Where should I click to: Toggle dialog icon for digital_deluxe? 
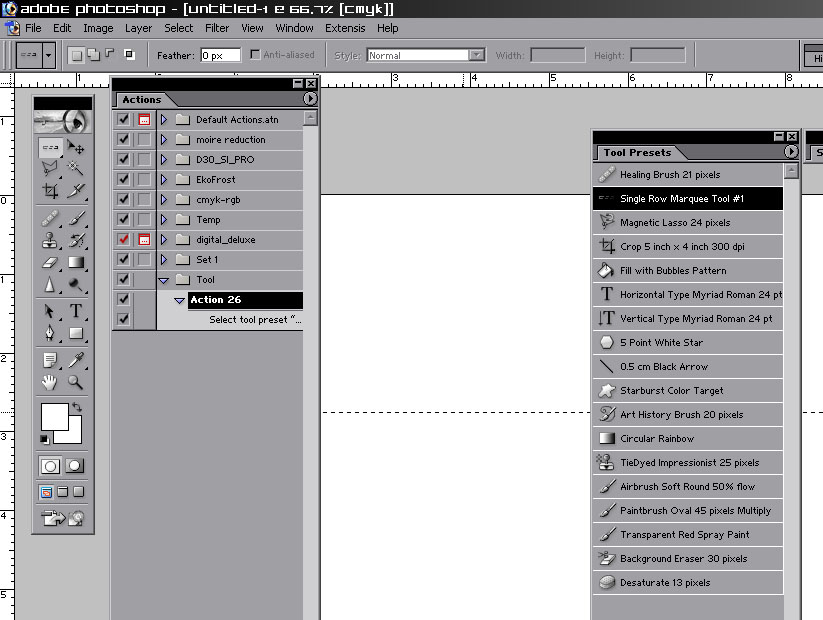144,239
